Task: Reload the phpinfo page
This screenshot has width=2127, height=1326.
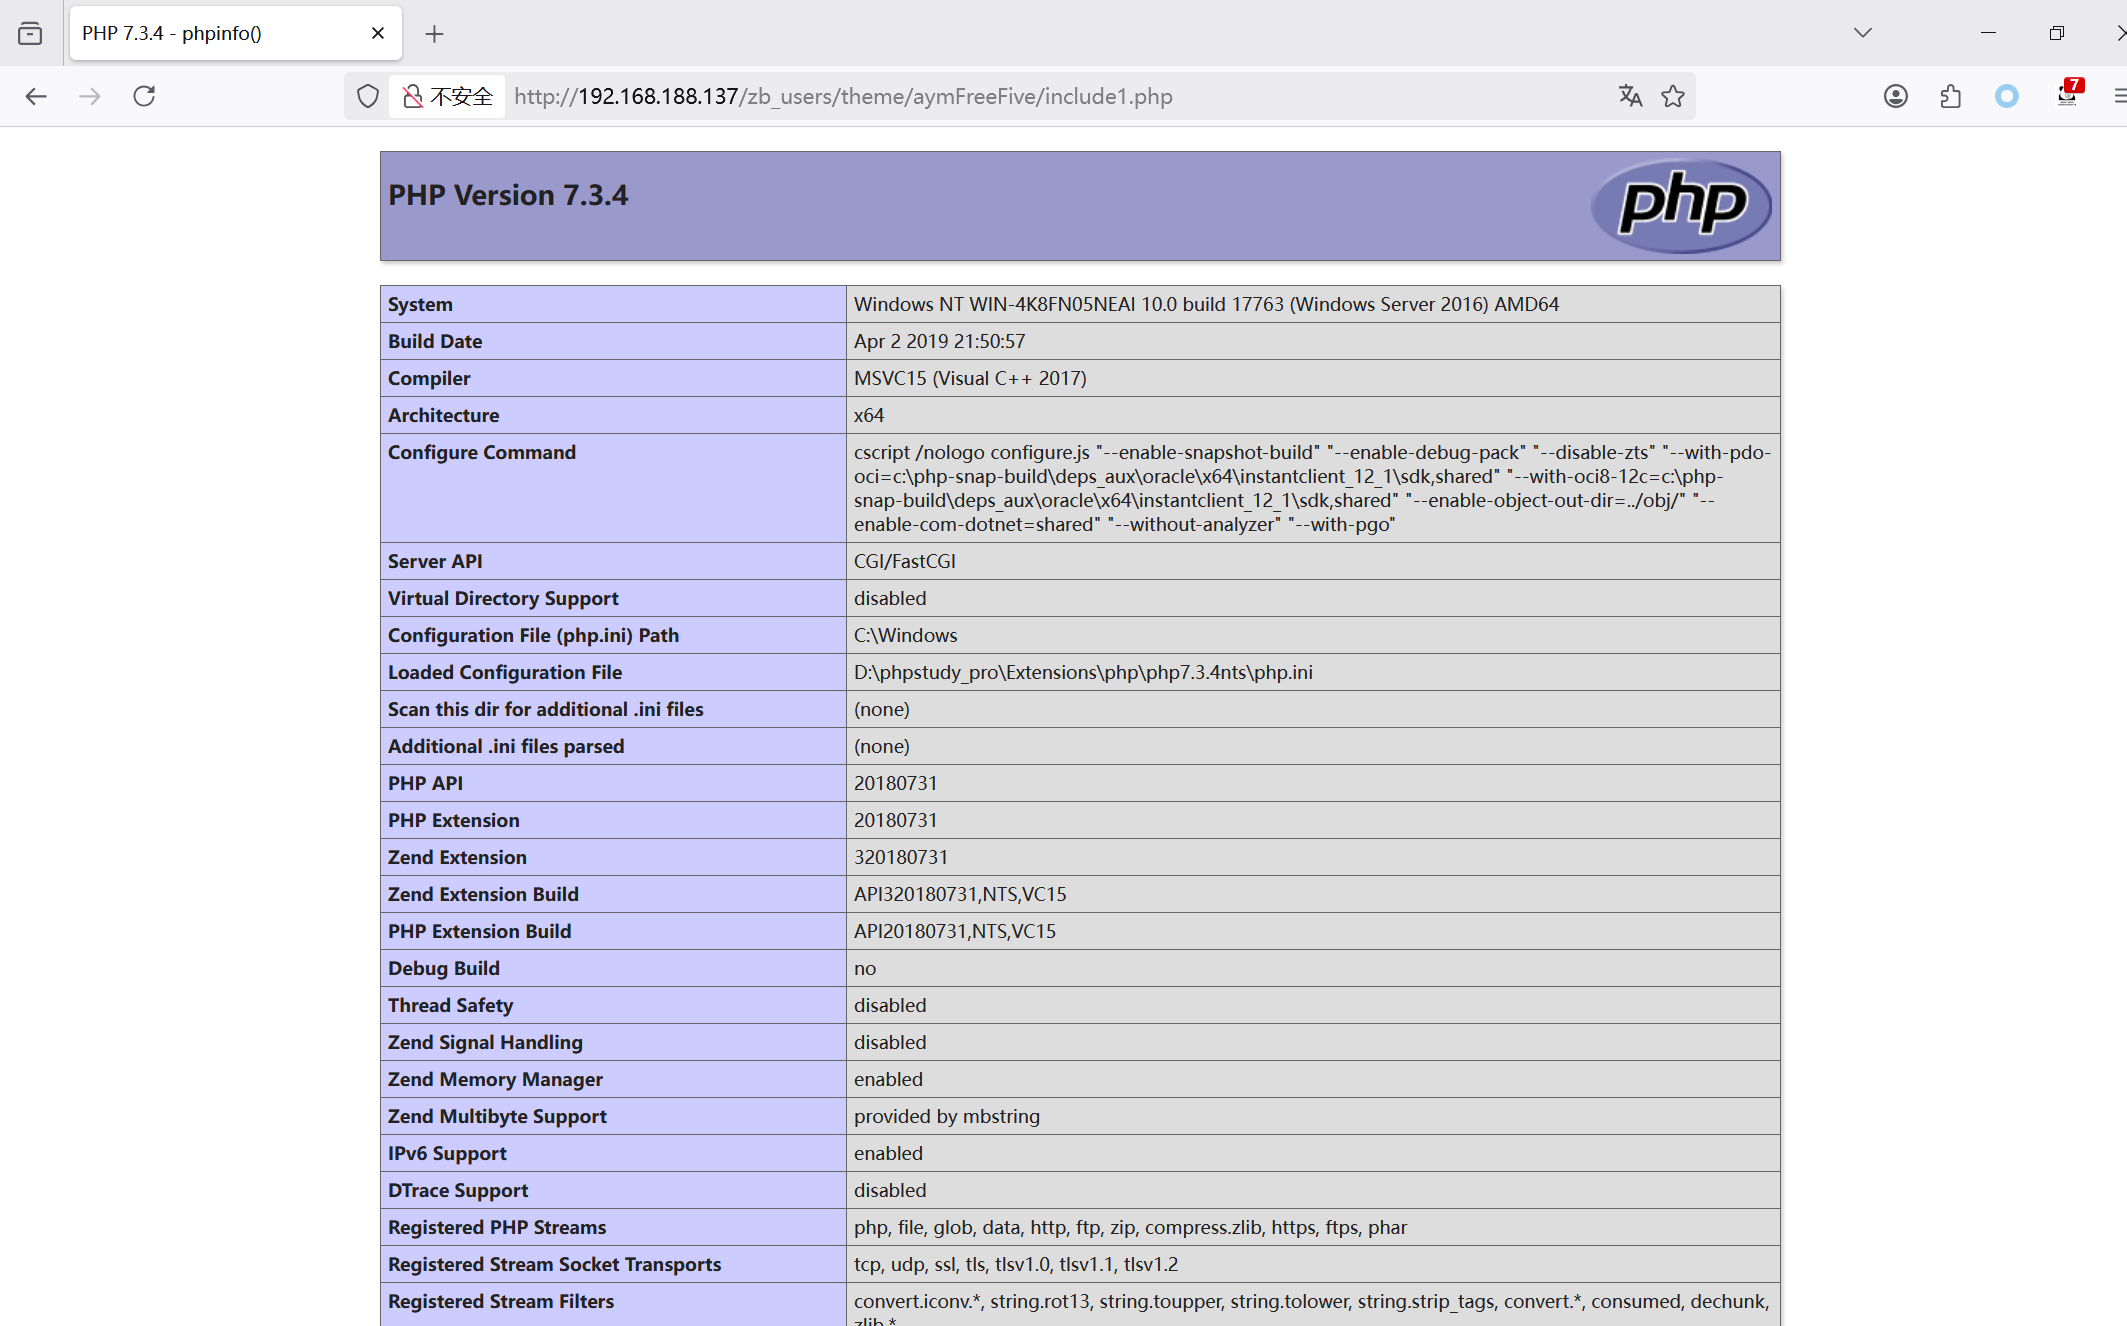Action: (x=144, y=96)
